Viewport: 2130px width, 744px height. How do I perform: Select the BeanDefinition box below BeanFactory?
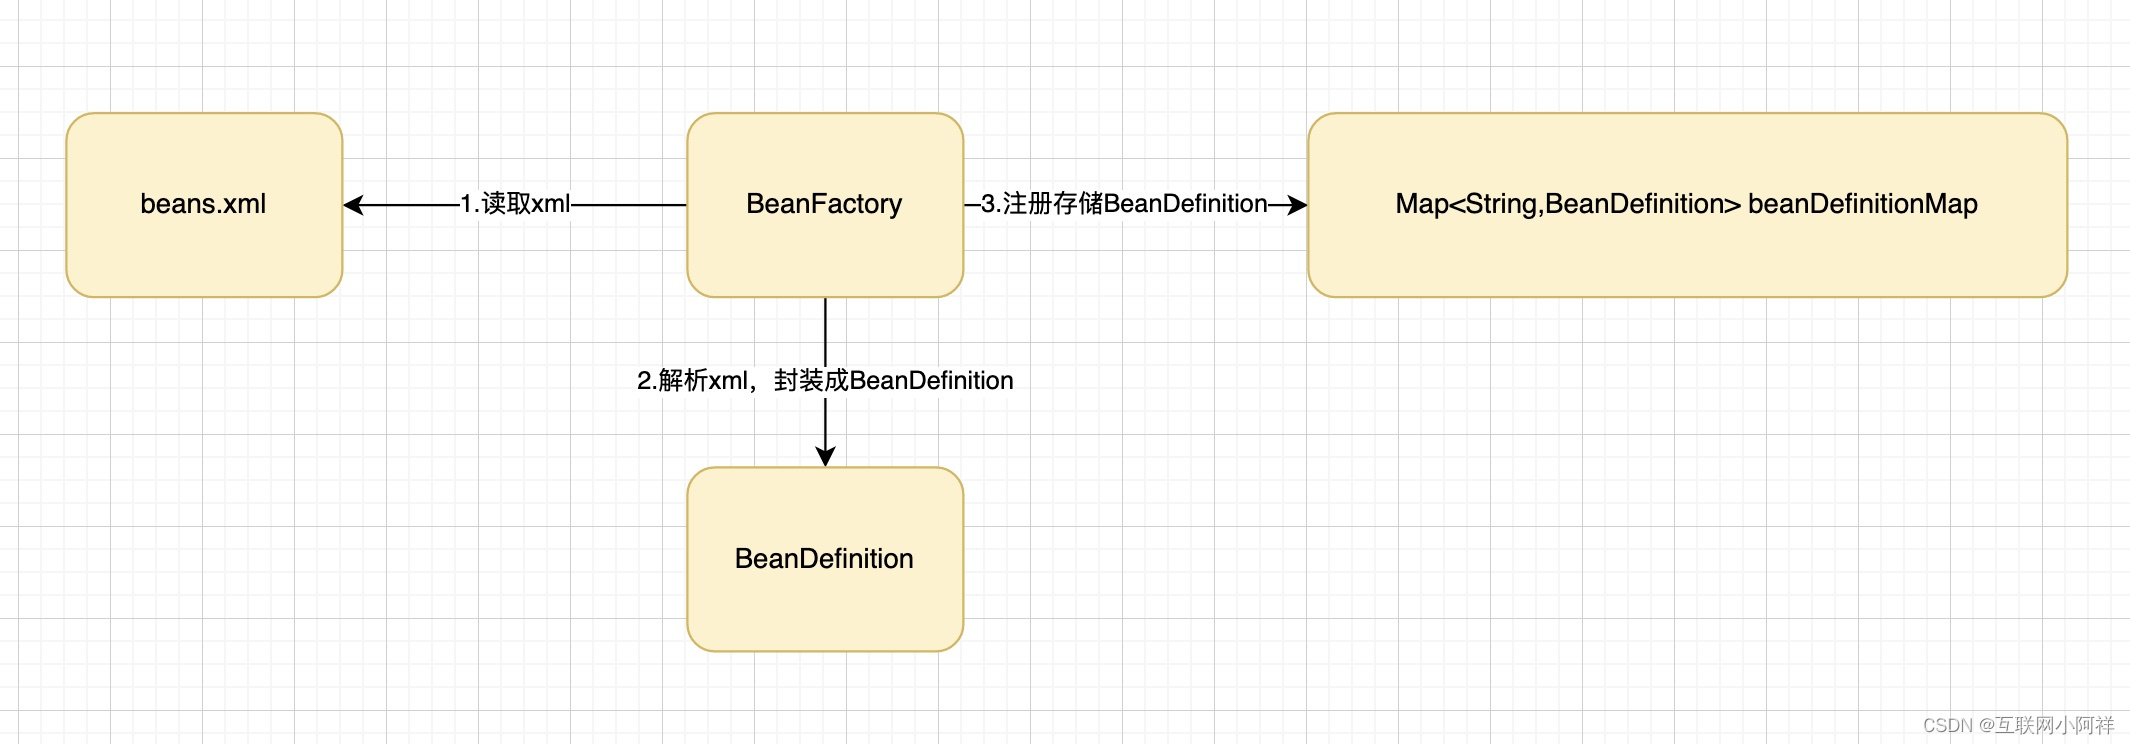click(825, 559)
